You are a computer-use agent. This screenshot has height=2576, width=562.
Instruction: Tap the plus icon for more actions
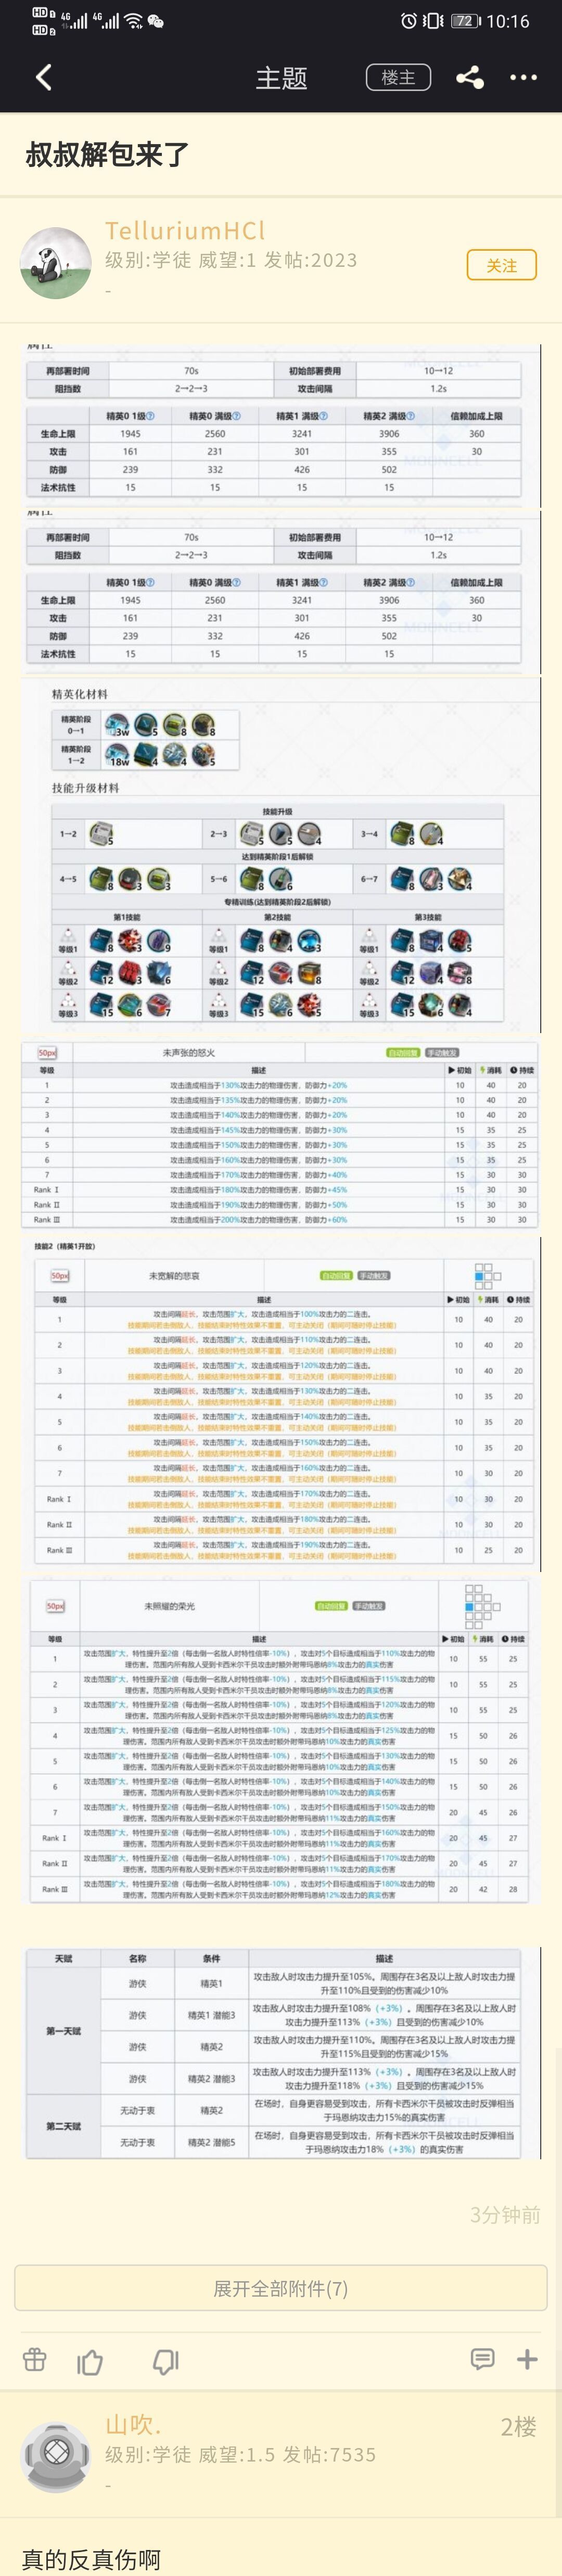(x=527, y=2359)
